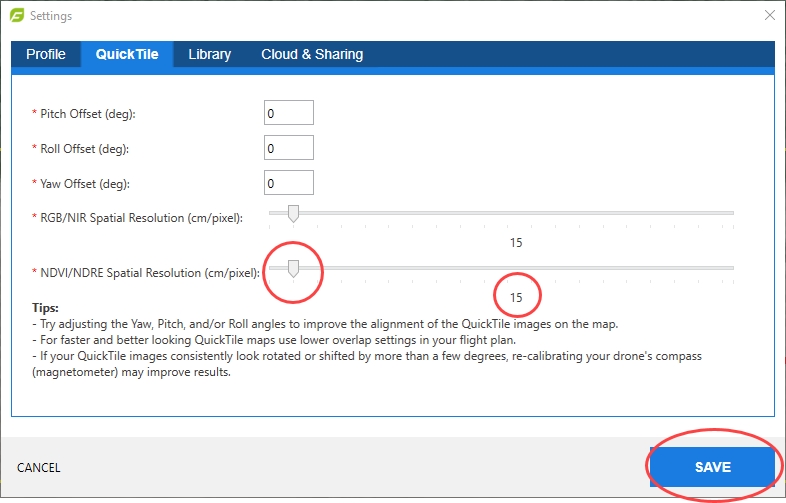Click CANCEL to discard changes
This screenshot has width=786, height=503.
coord(39,467)
